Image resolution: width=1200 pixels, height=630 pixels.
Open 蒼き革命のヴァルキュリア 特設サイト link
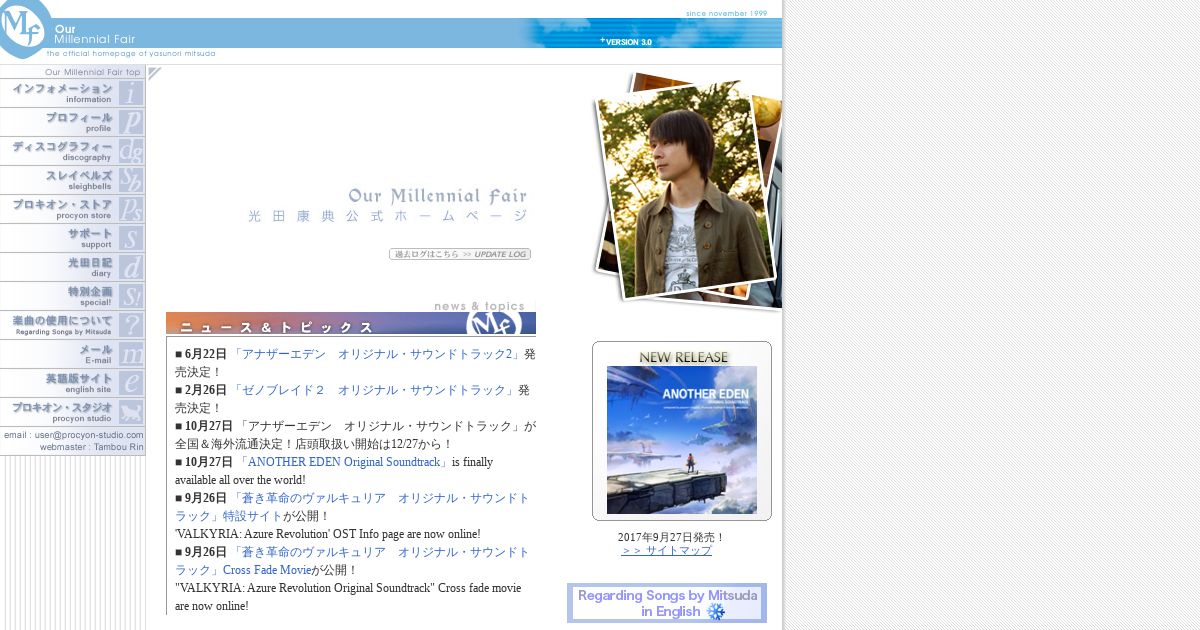[352, 507]
